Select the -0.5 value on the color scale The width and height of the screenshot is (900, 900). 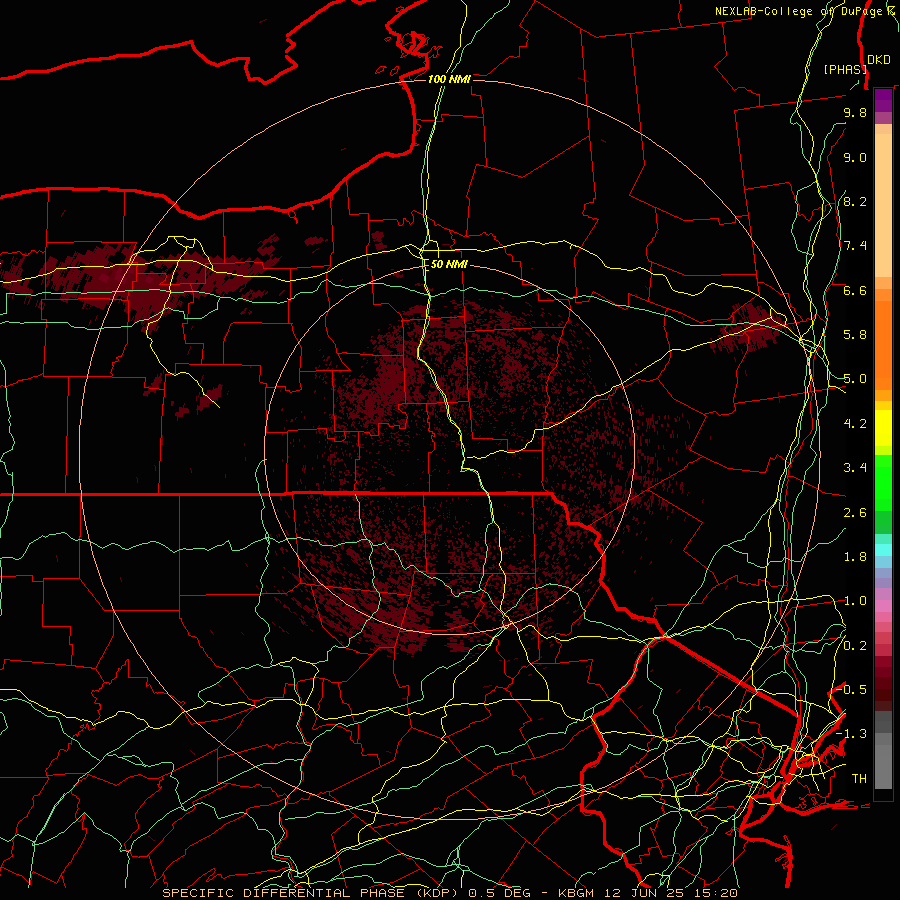click(x=852, y=690)
